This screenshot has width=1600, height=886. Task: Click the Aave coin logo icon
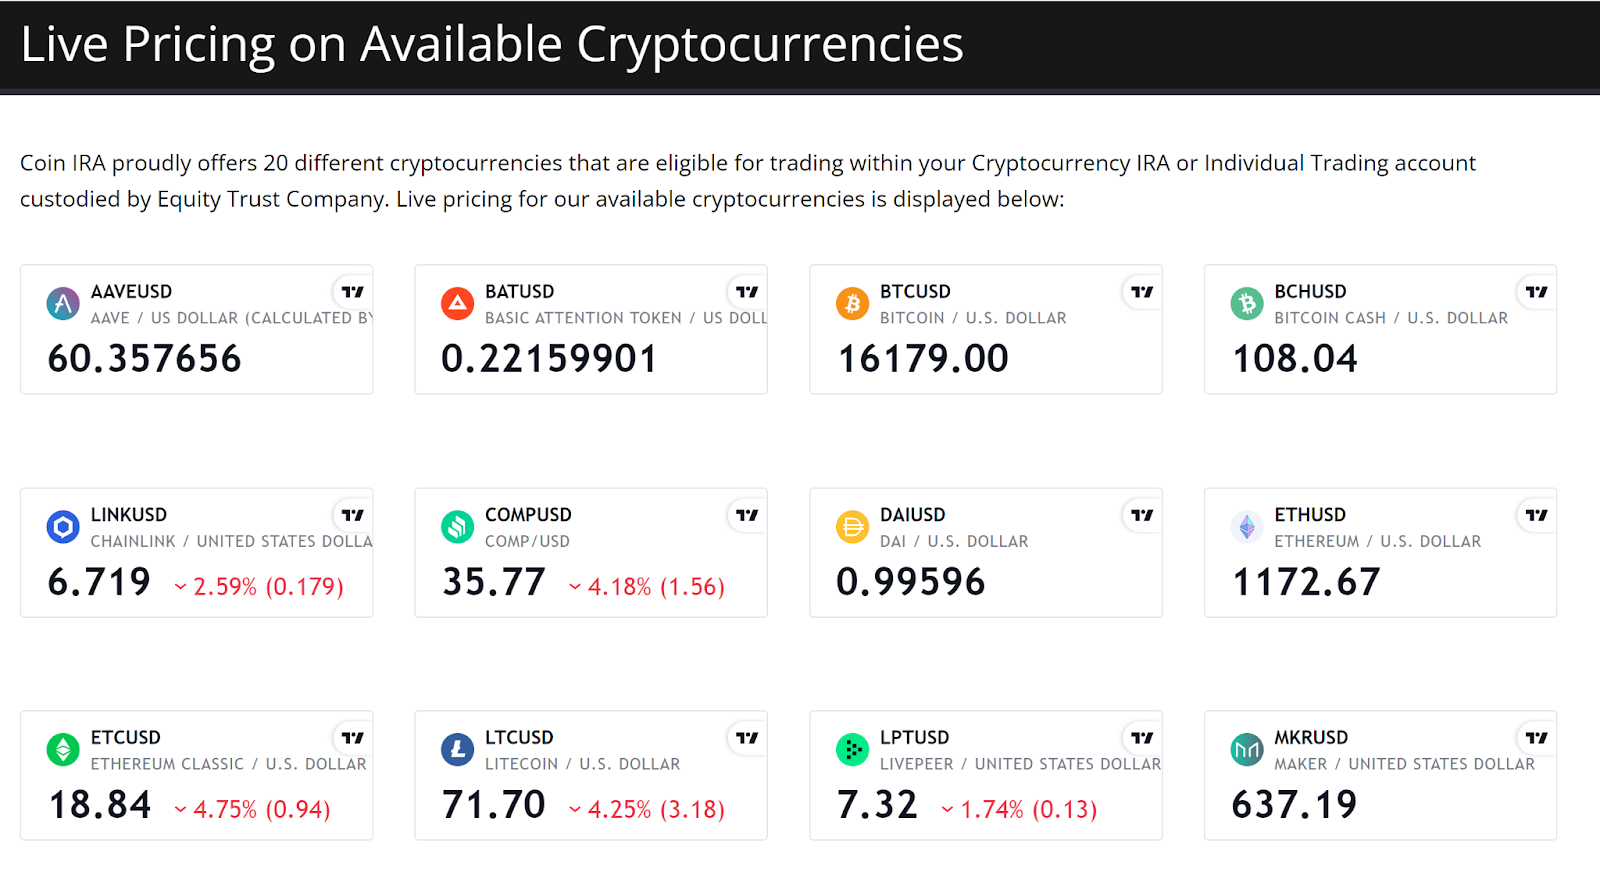pyautogui.click(x=63, y=303)
